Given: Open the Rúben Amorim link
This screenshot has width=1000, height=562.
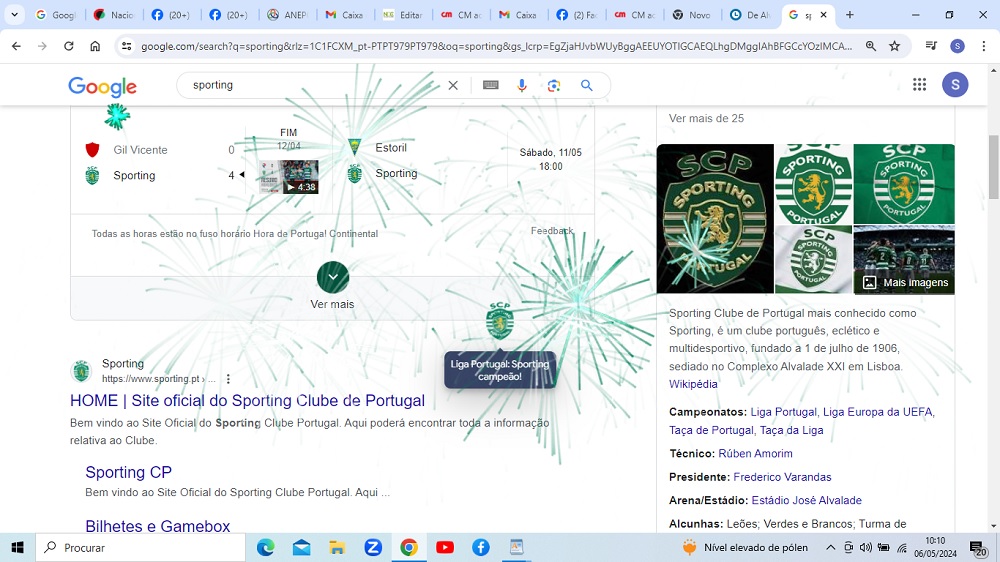Looking at the screenshot, I should click(755, 454).
